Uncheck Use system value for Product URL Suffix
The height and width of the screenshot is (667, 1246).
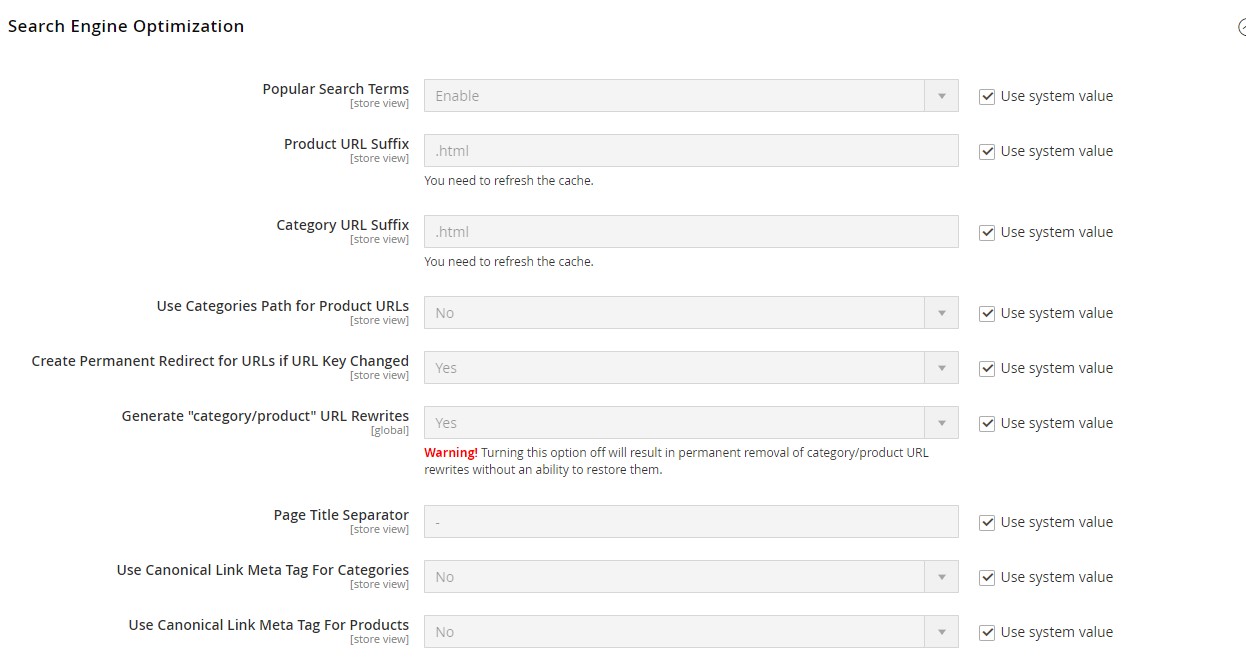click(x=987, y=151)
